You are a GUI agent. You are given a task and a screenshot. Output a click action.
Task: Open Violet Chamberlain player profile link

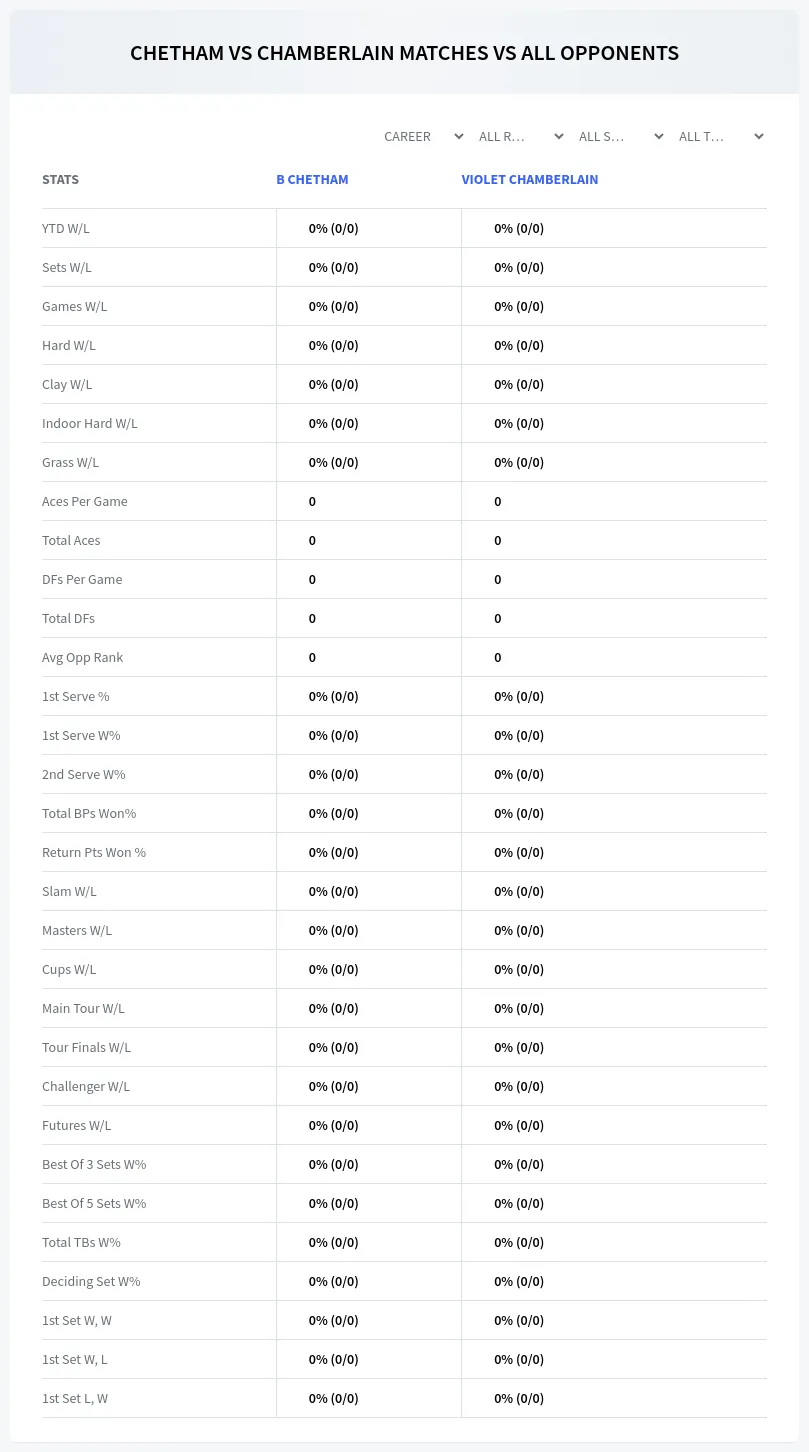[x=529, y=180]
